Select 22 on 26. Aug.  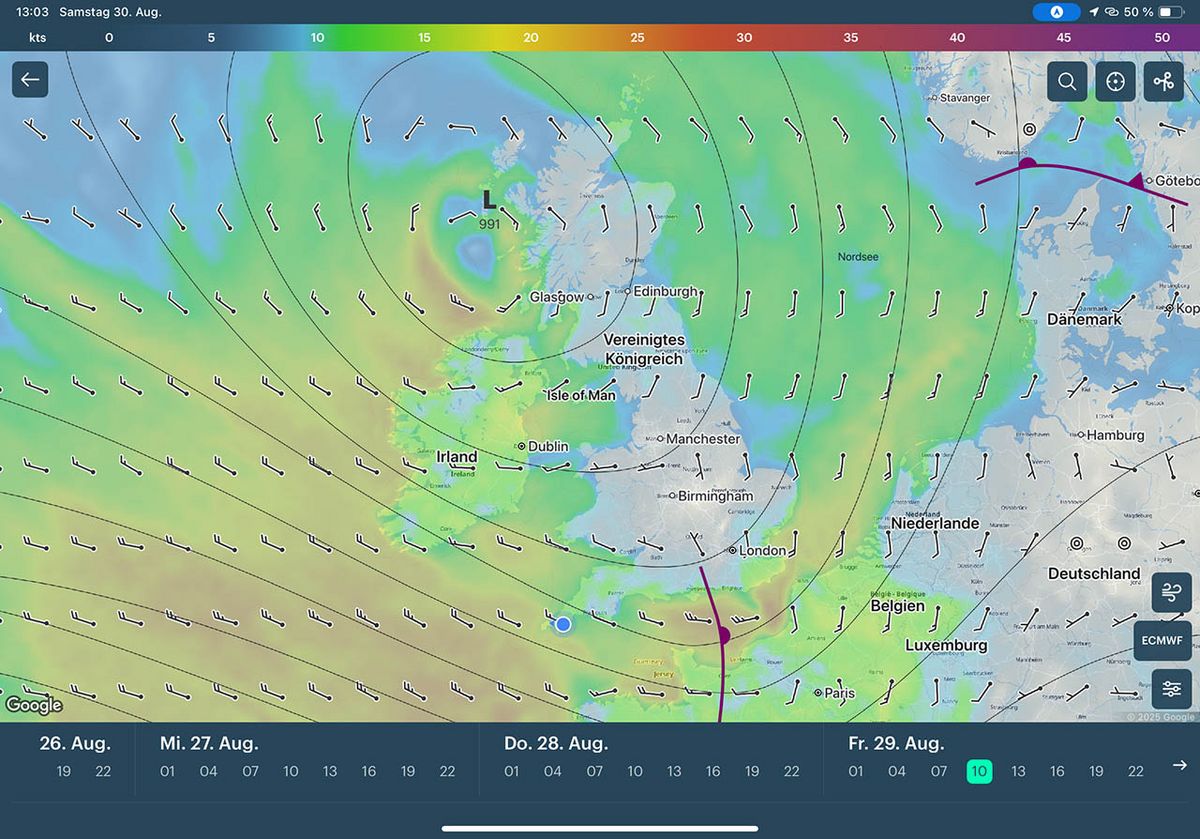coord(103,771)
